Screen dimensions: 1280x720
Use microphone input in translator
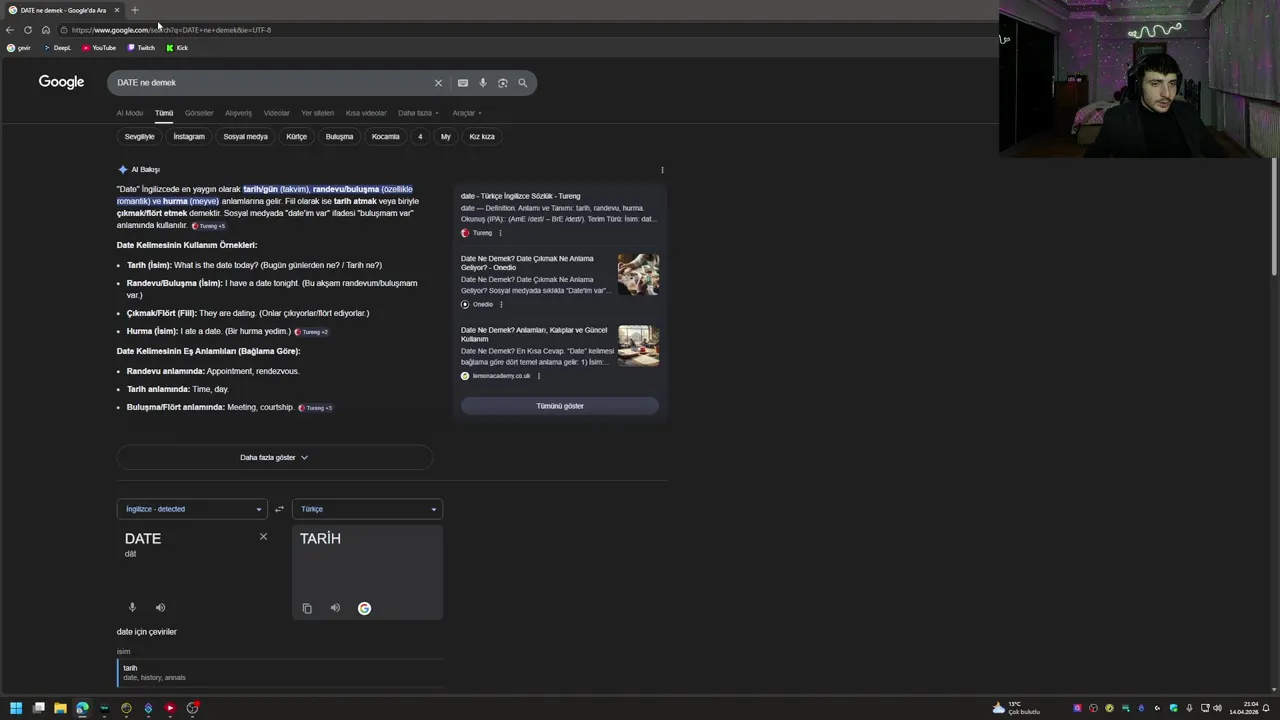coord(132,607)
